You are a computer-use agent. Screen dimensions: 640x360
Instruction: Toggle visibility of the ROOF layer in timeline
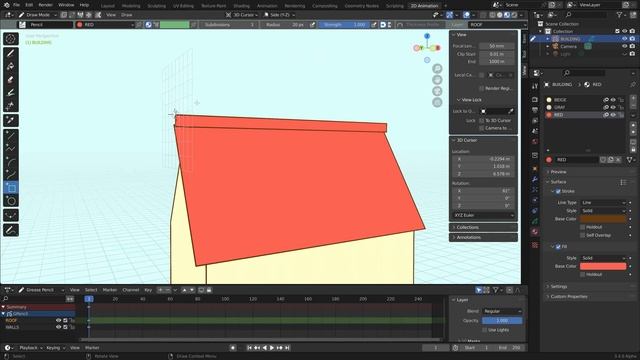pos(58,320)
